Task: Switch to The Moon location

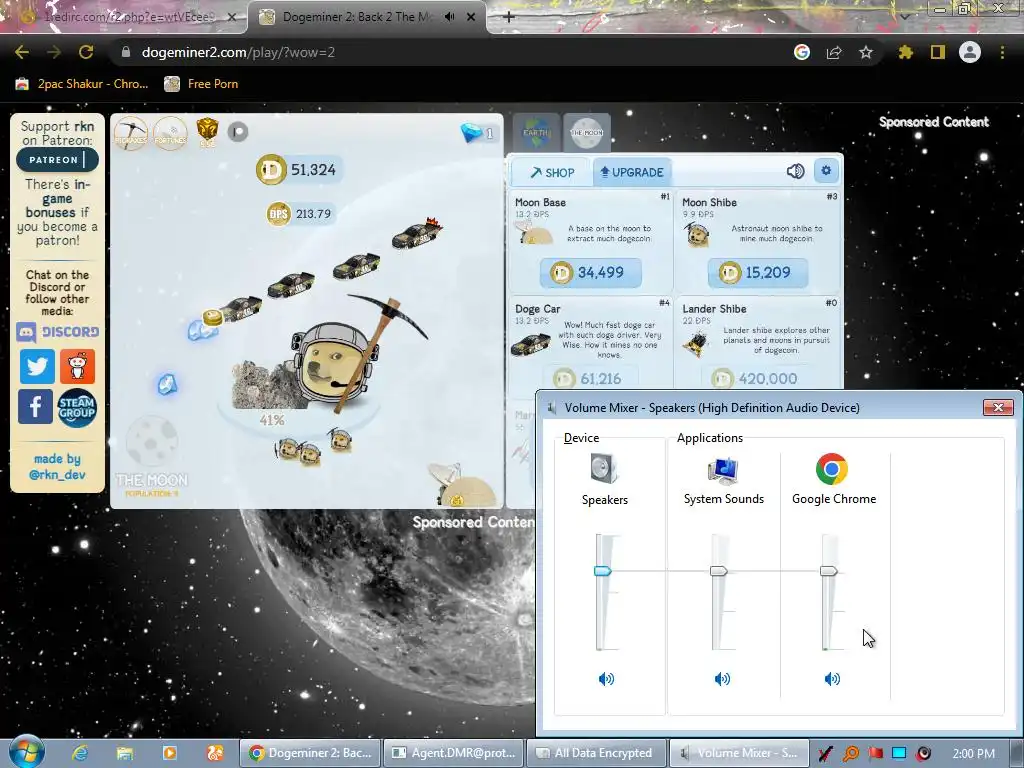Action: [587, 133]
